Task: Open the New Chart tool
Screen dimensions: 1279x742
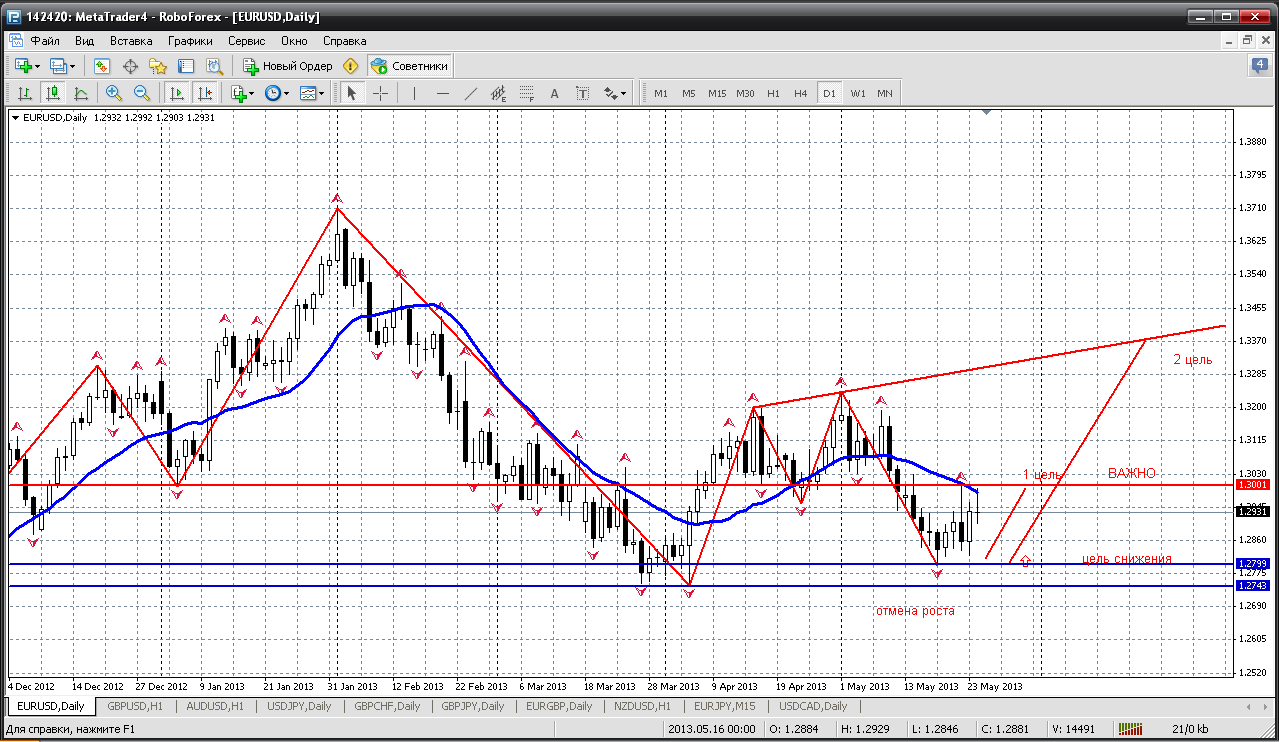Action: click(x=22, y=66)
